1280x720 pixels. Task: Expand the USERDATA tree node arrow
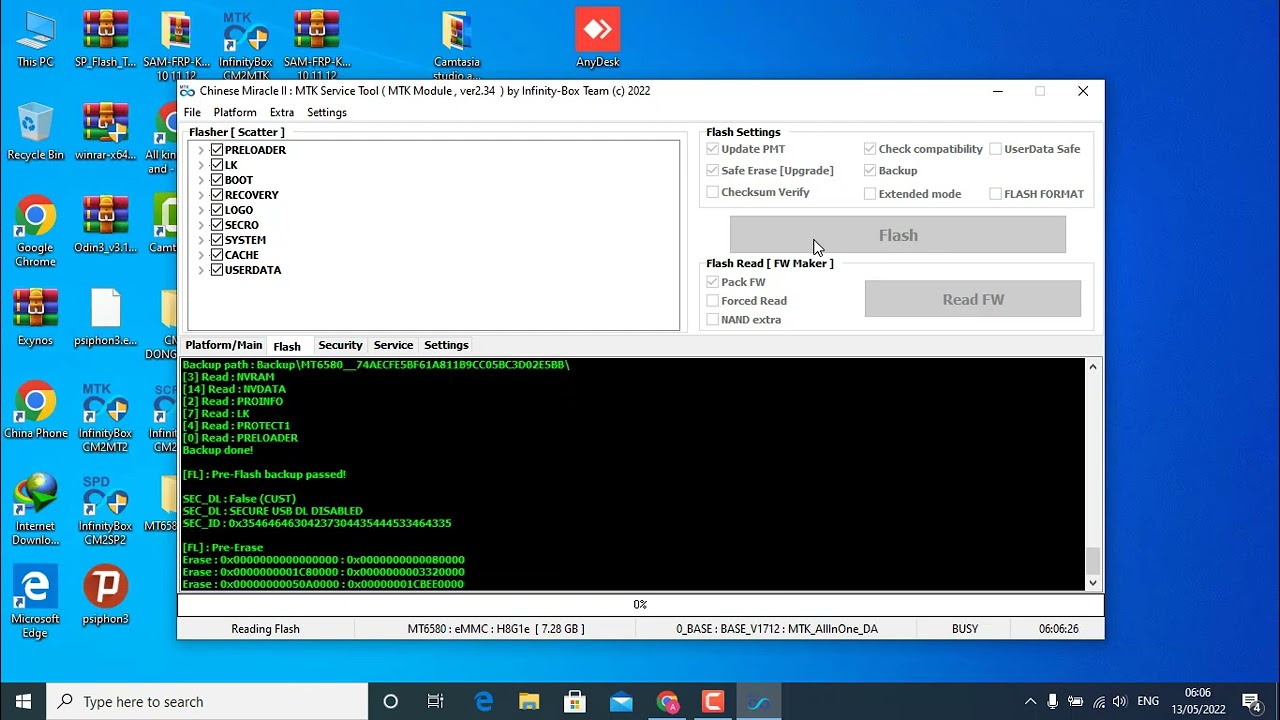click(x=201, y=270)
